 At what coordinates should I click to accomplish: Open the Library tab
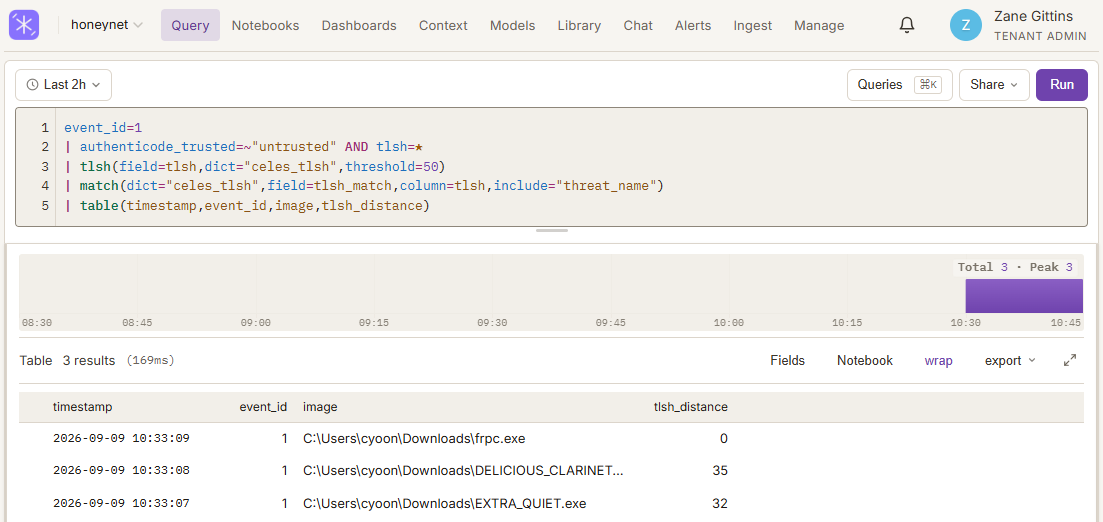(x=579, y=25)
